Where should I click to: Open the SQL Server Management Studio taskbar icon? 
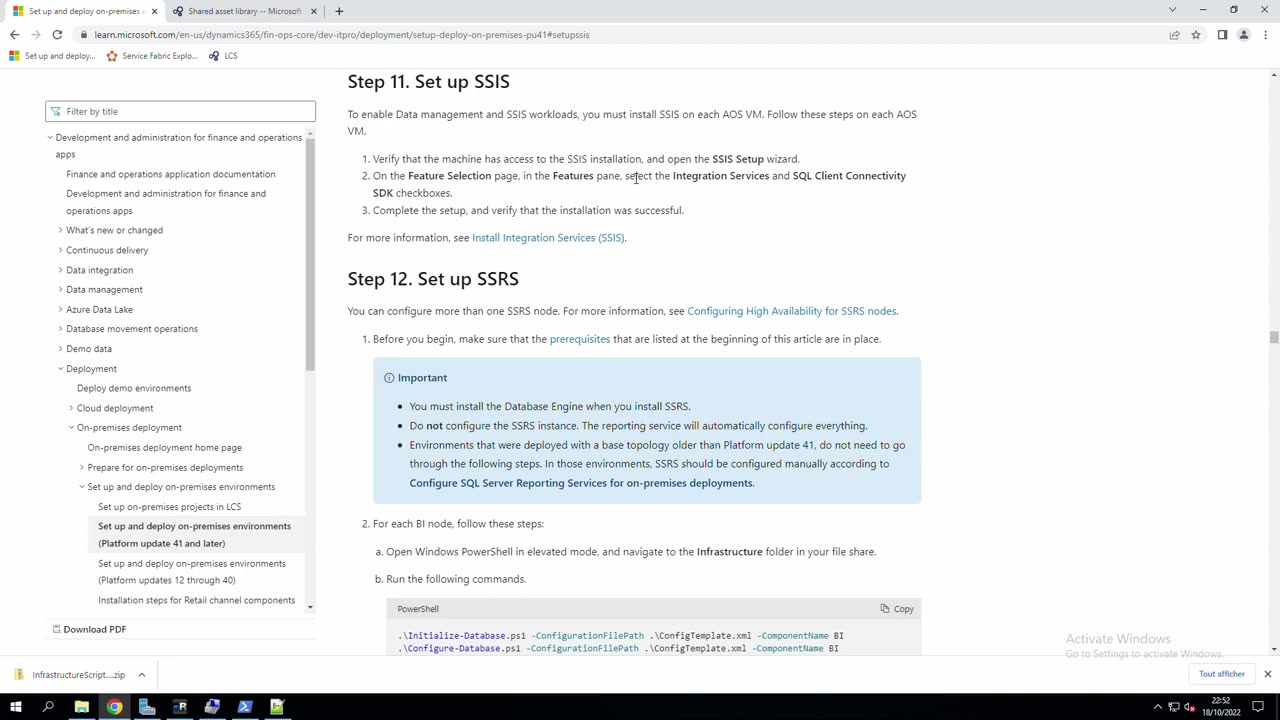click(212, 707)
